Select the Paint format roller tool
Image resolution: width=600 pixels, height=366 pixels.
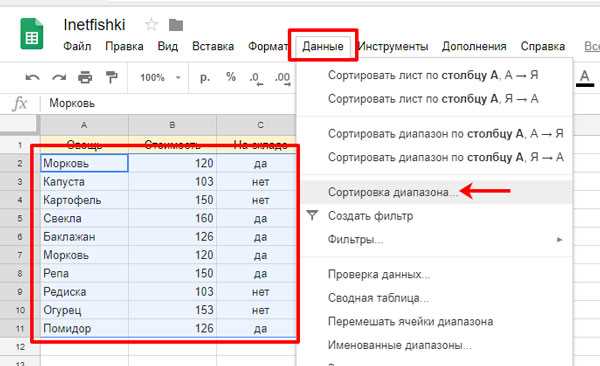pyautogui.click(x=111, y=78)
